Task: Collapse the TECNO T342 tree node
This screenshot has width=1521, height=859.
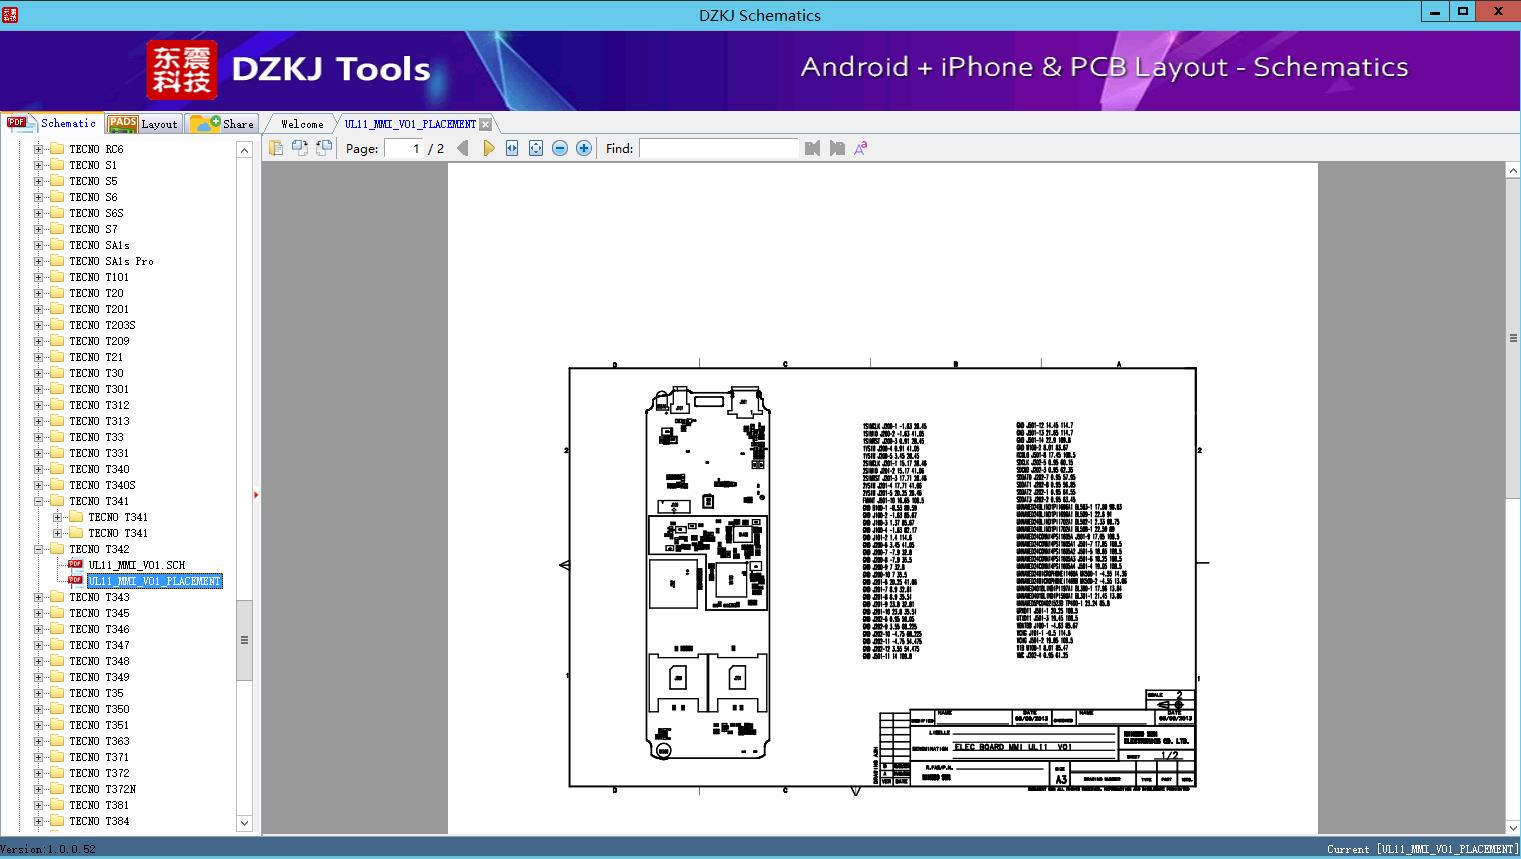Action: tap(38, 549)
